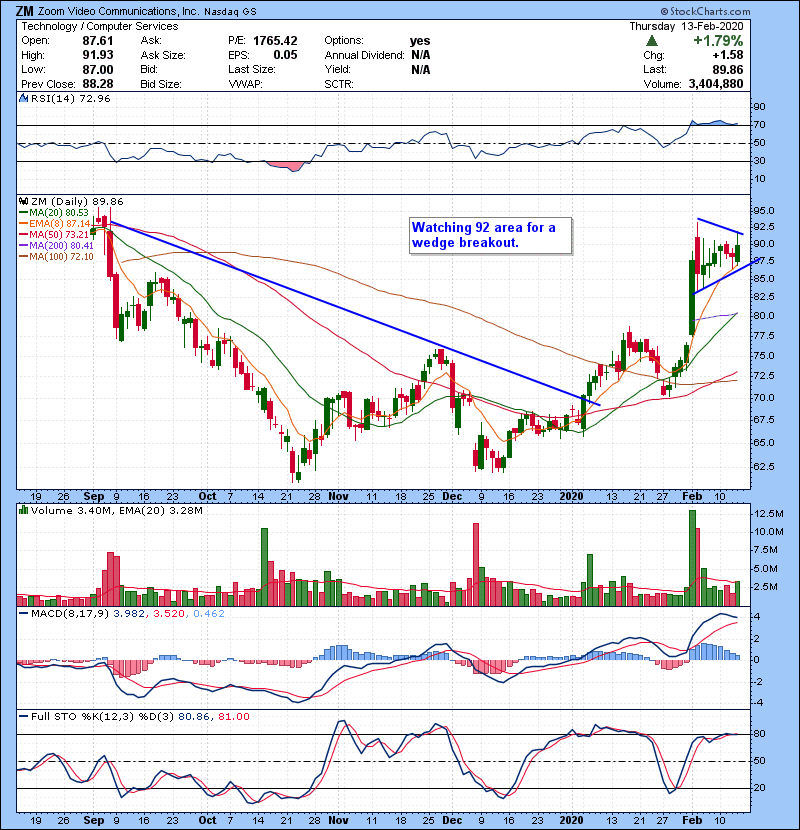Click the Volume value 3,404,880
Image resolution: width=800 pixels, height=830 pixels.
(716, 84)
